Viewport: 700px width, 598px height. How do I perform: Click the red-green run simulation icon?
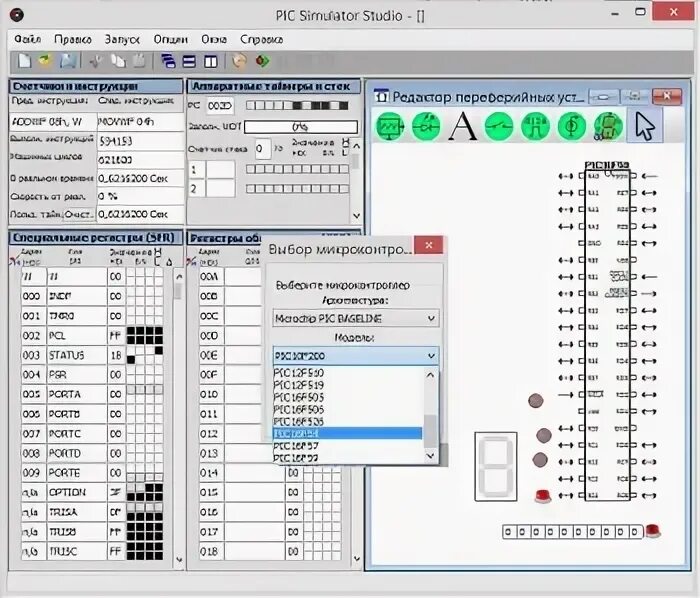click(x=262, y=61)
